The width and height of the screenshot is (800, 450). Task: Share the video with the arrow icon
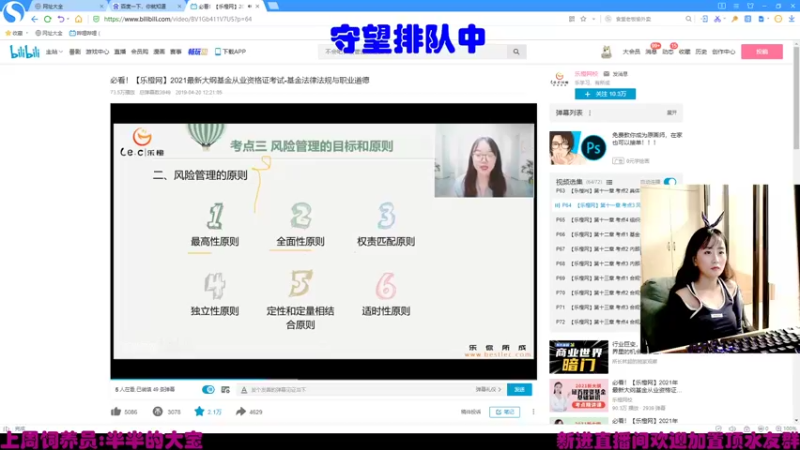coord(240,411)
